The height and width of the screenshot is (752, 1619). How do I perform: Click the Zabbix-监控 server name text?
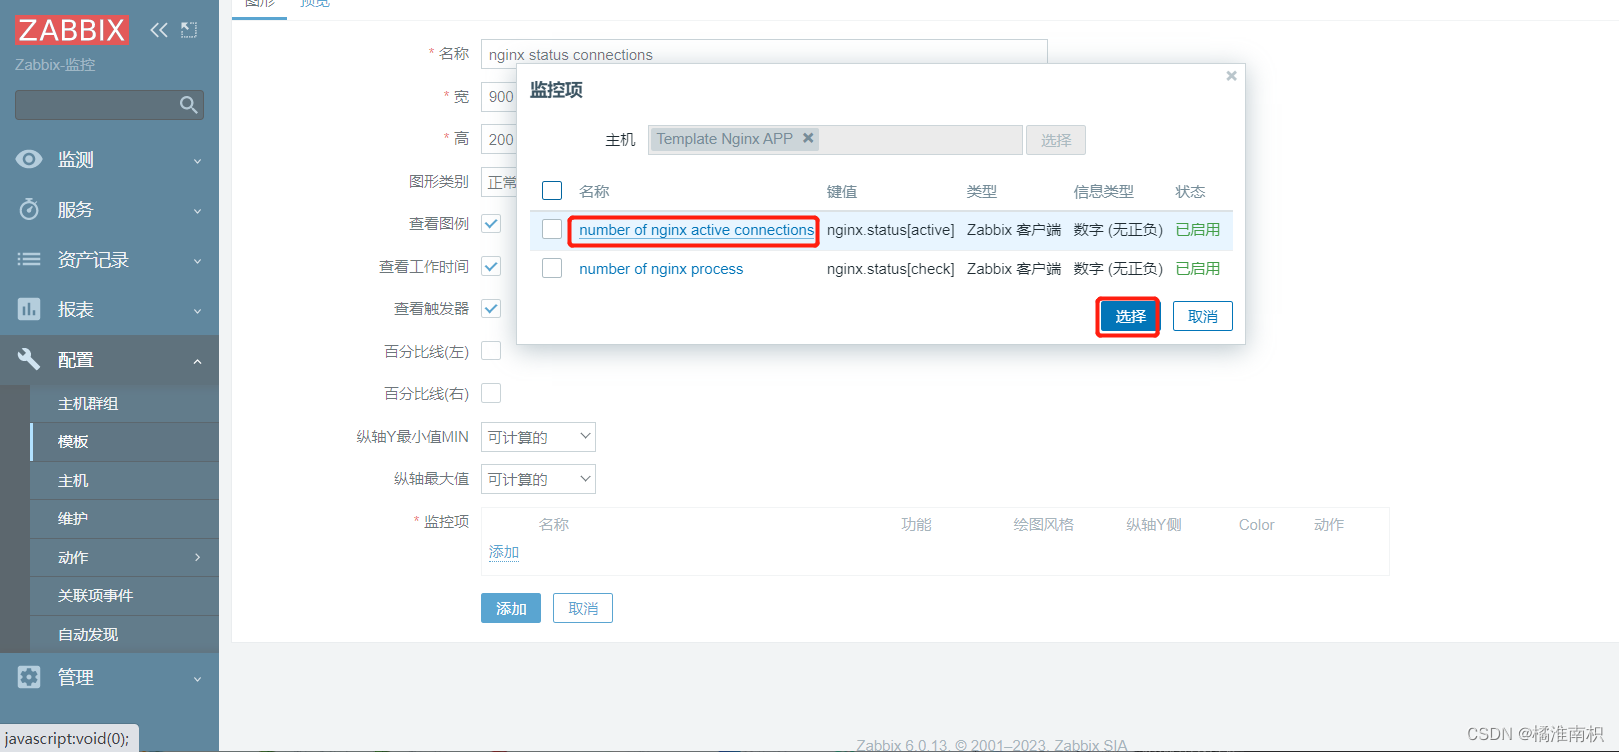(55, 65)
